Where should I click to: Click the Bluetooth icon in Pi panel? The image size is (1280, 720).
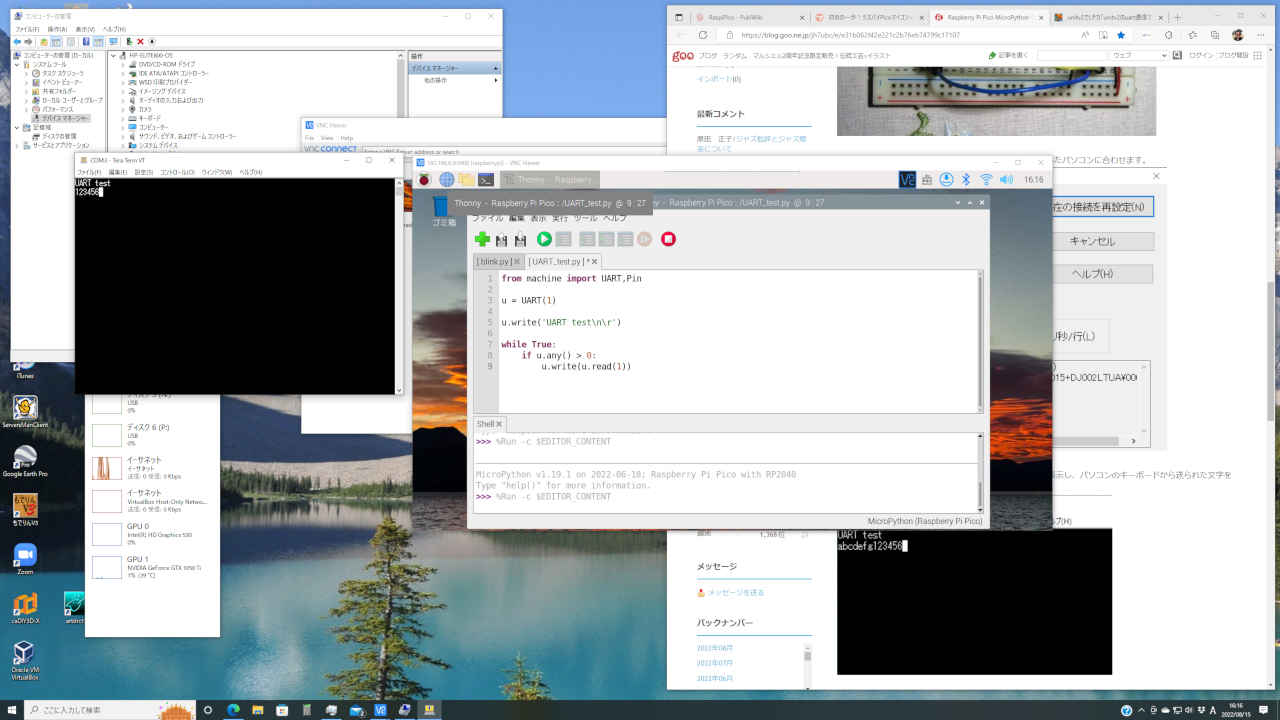point(966,179)
